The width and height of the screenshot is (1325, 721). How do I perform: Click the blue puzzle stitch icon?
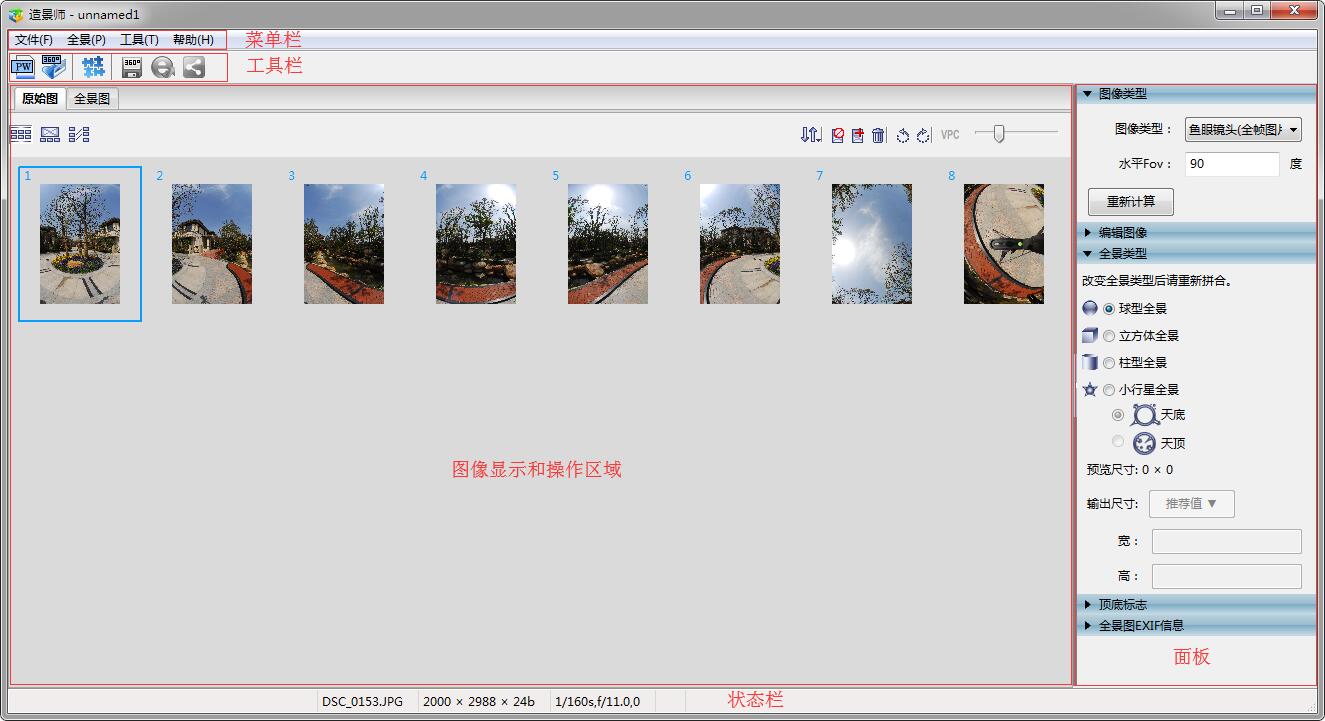coord(93,67)
